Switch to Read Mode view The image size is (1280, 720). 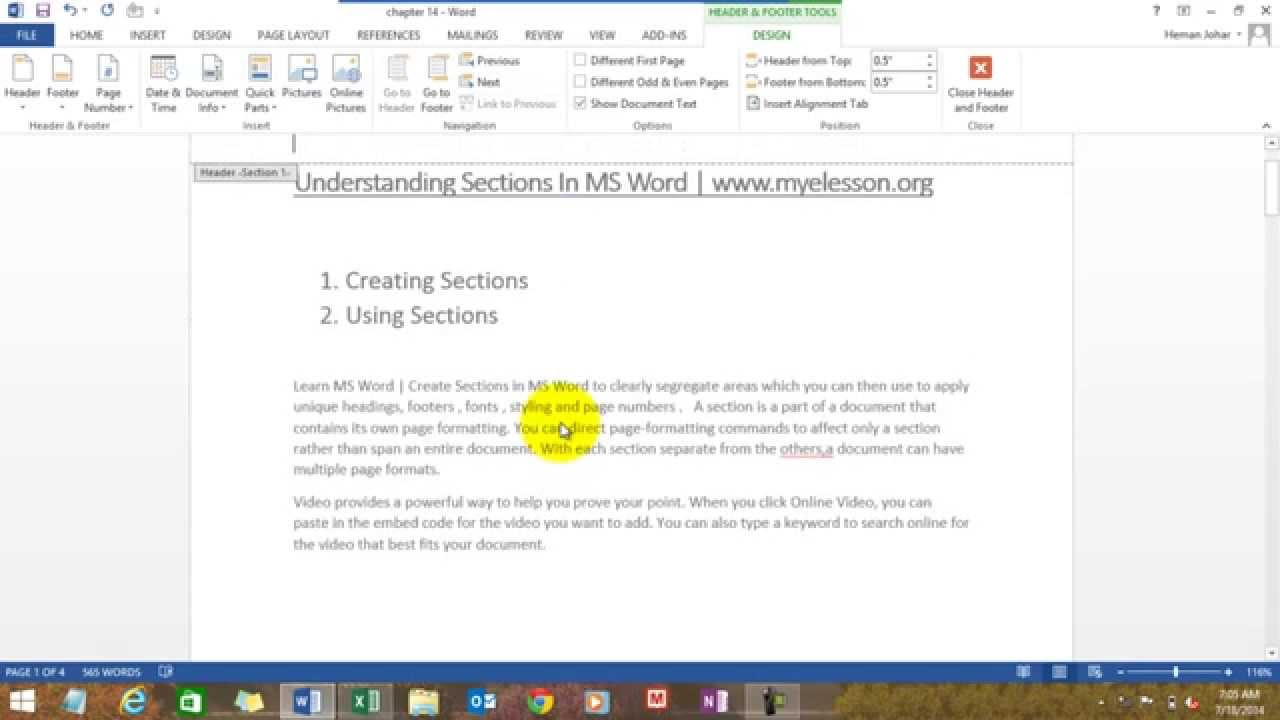(x=1023, y=672)
